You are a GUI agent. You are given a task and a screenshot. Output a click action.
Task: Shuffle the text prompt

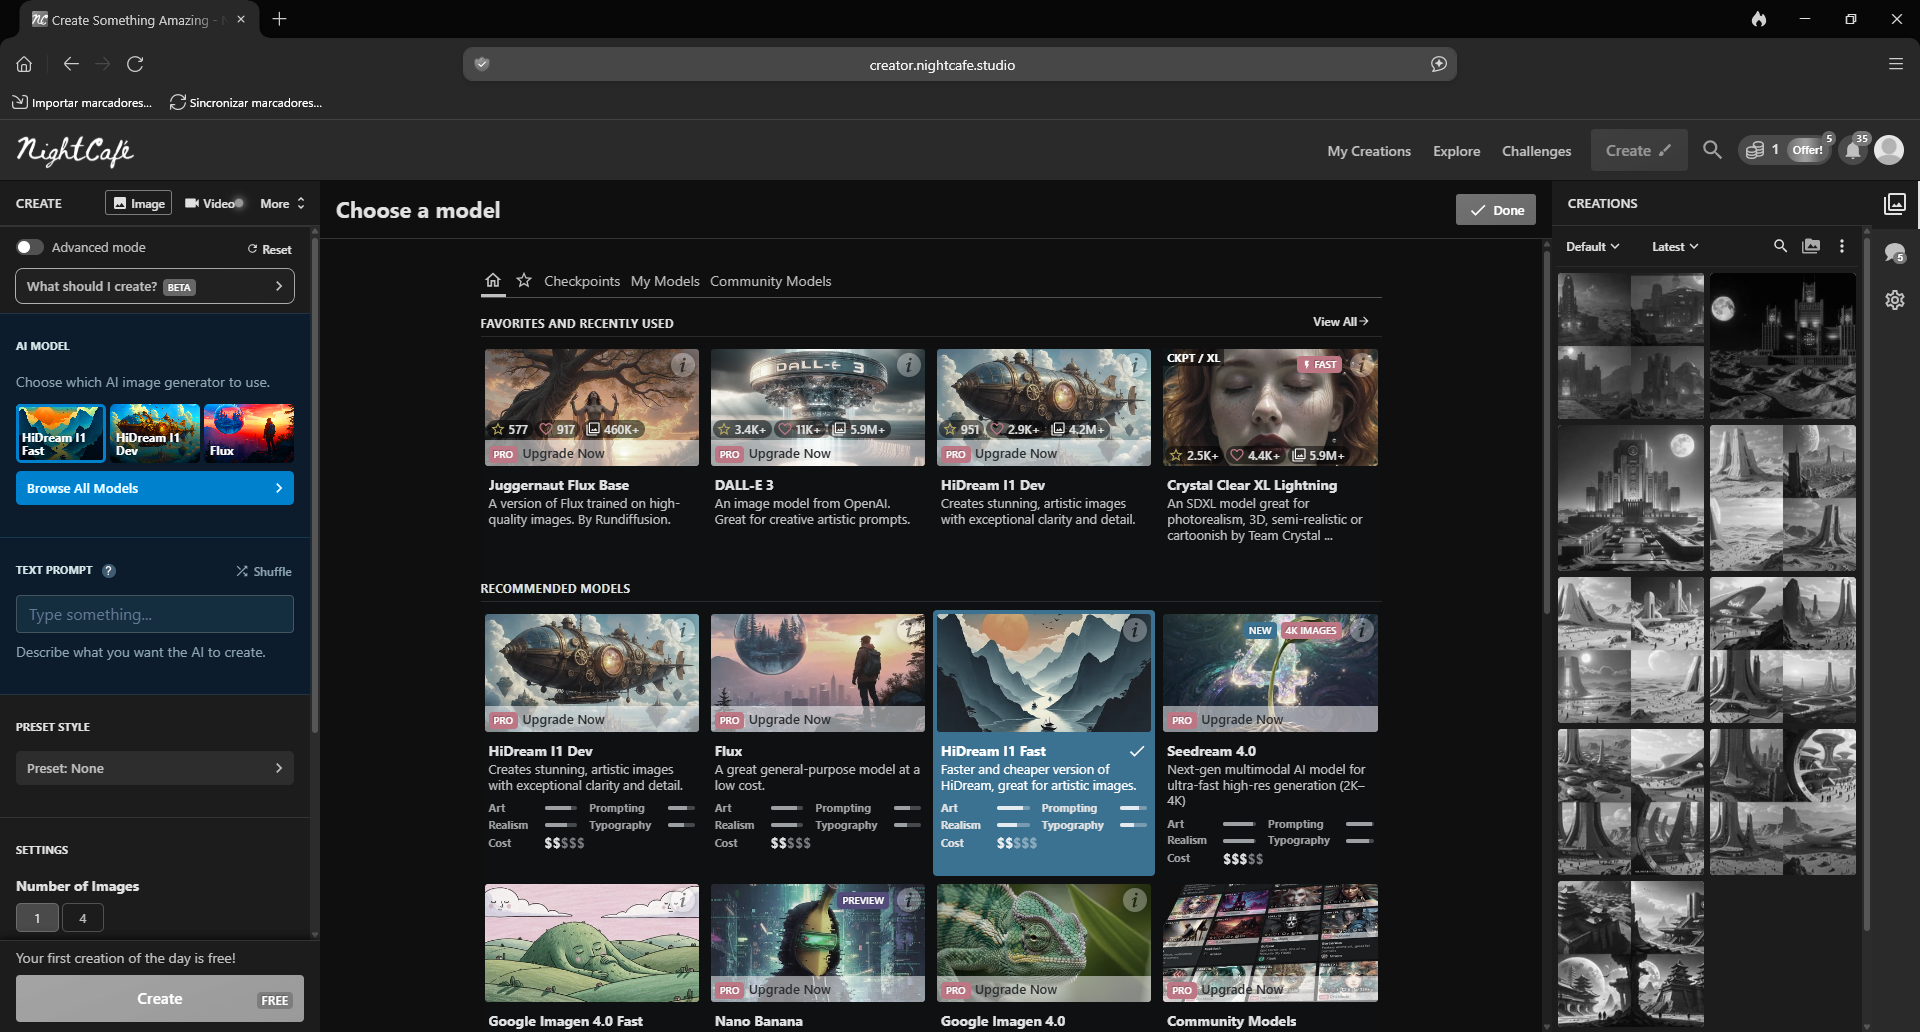pos(263,571)
